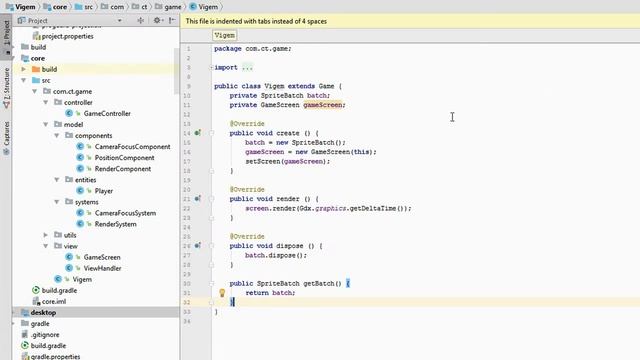Open RenderComponent class icon

tap(80, 169)
